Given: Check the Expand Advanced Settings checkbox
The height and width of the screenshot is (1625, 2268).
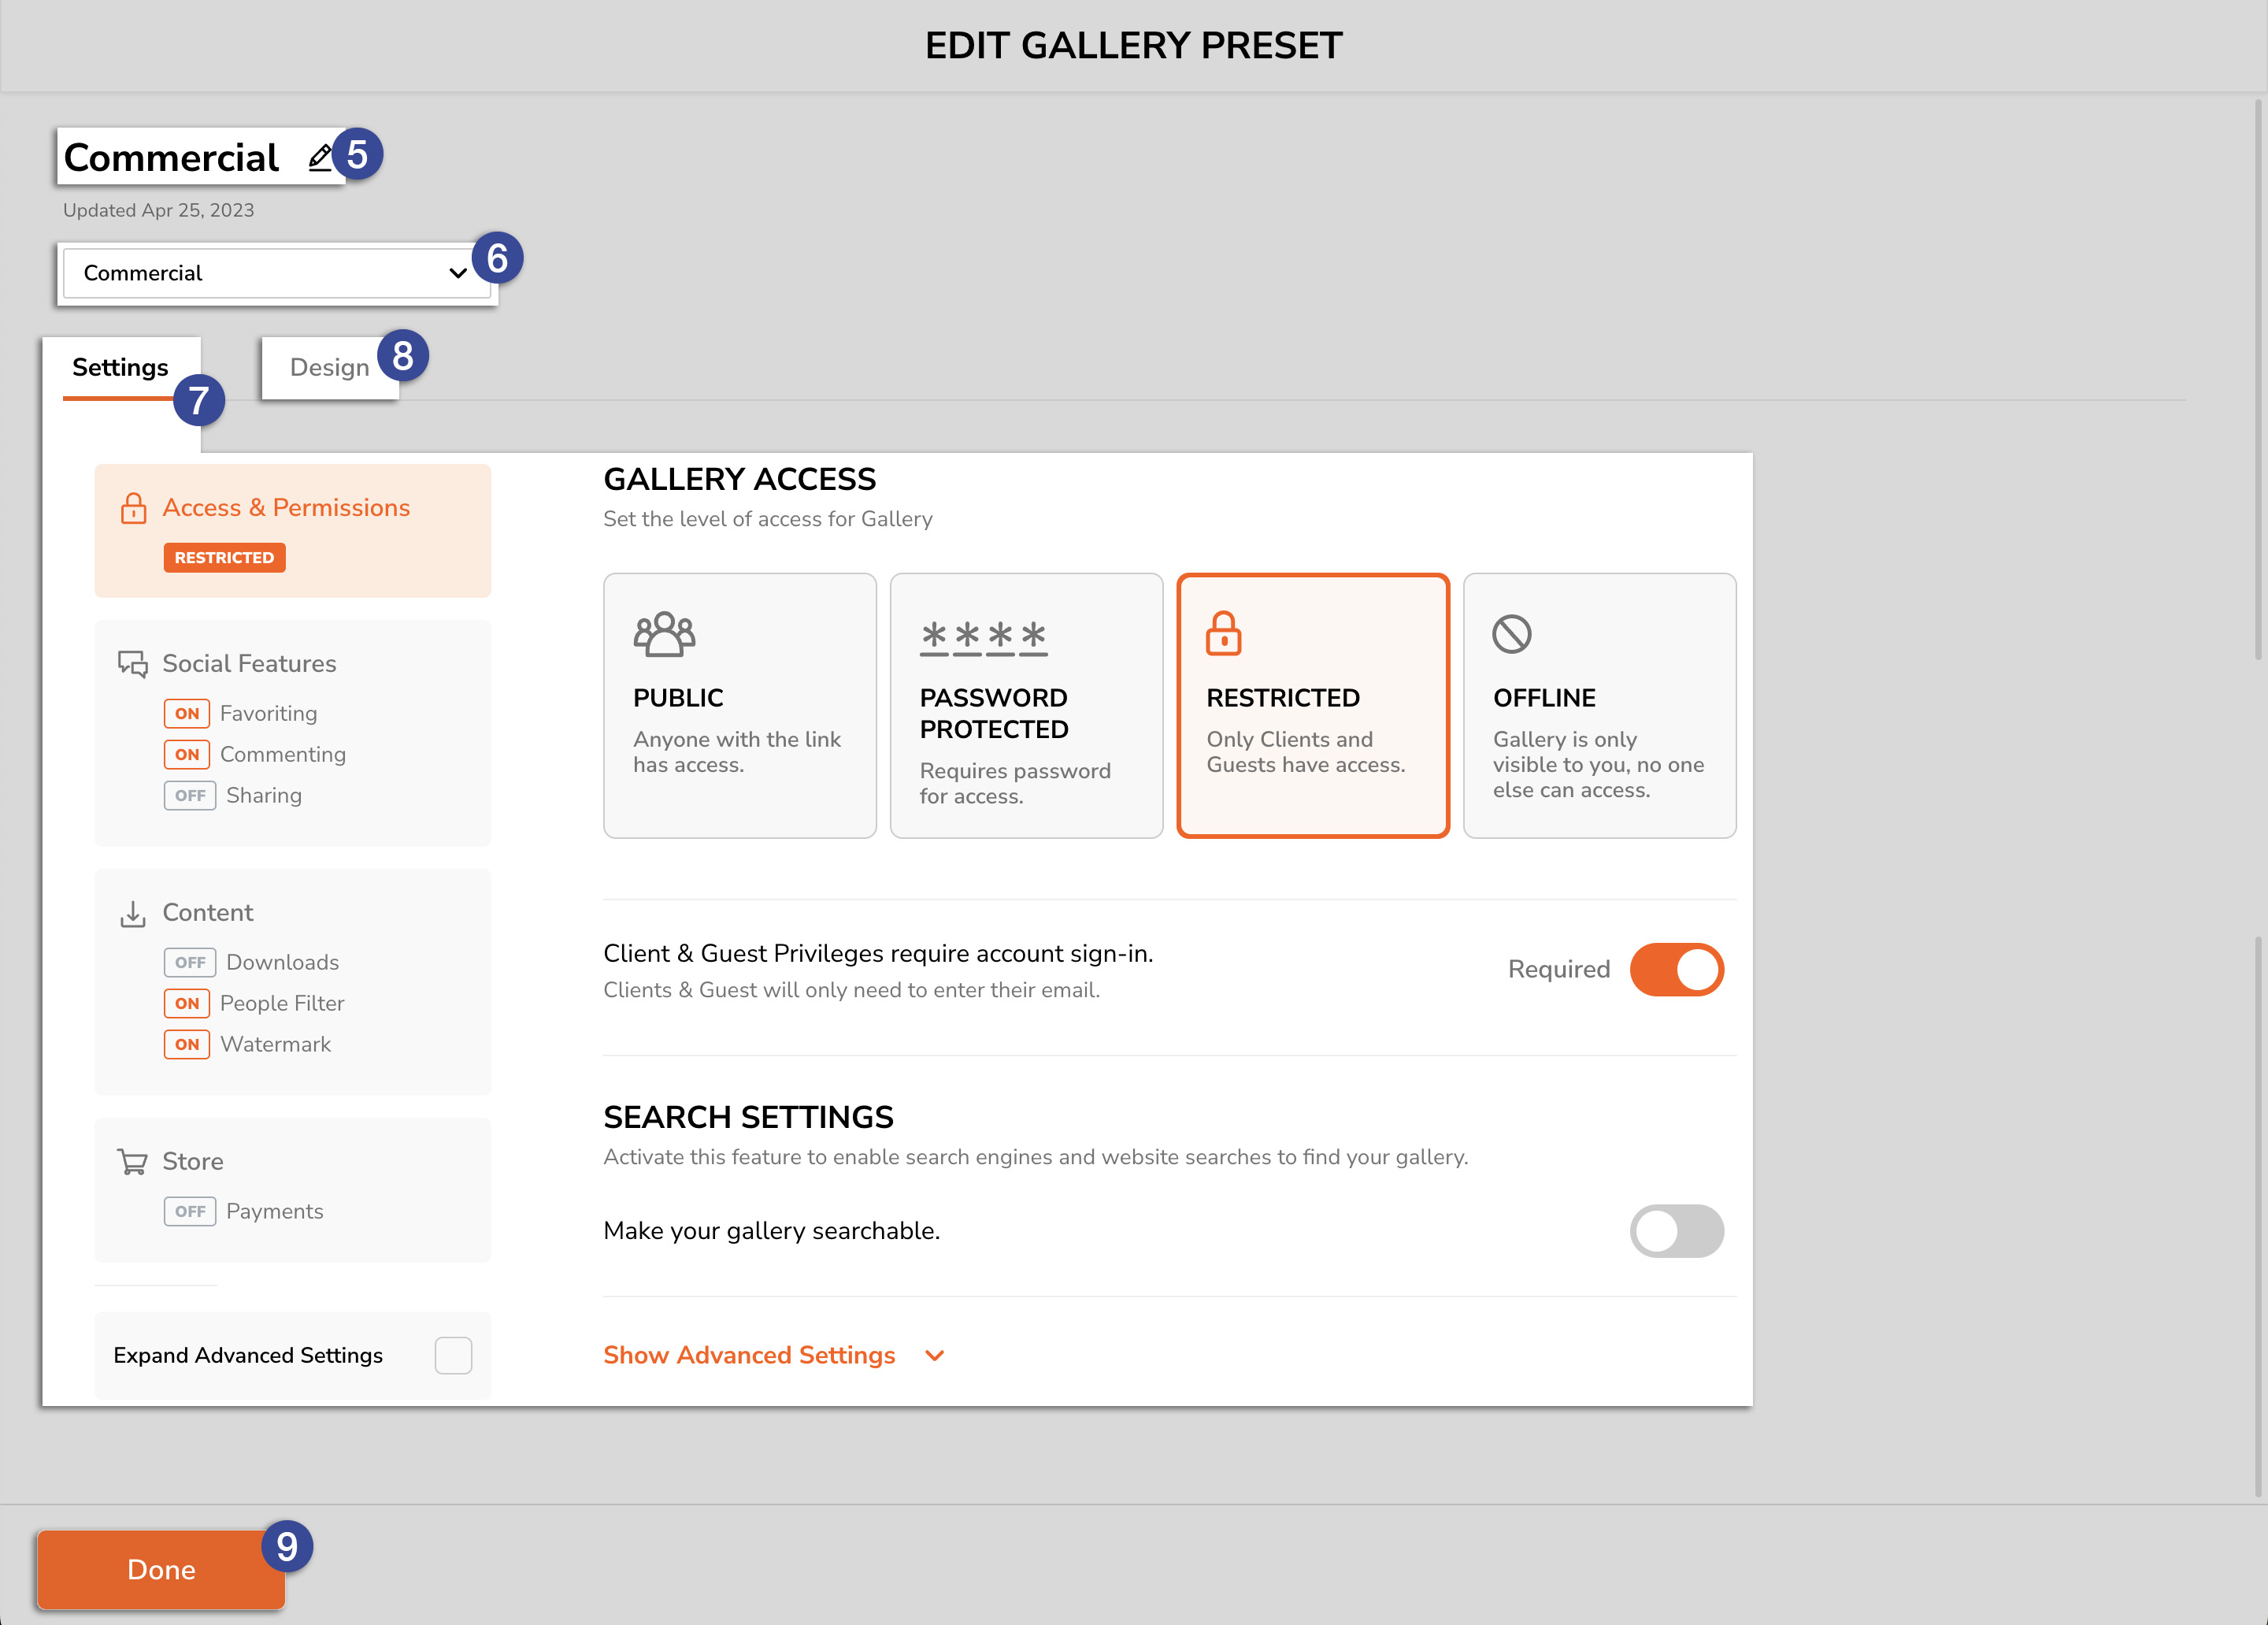Looking at the screenshot, I should pos(453,1355).
